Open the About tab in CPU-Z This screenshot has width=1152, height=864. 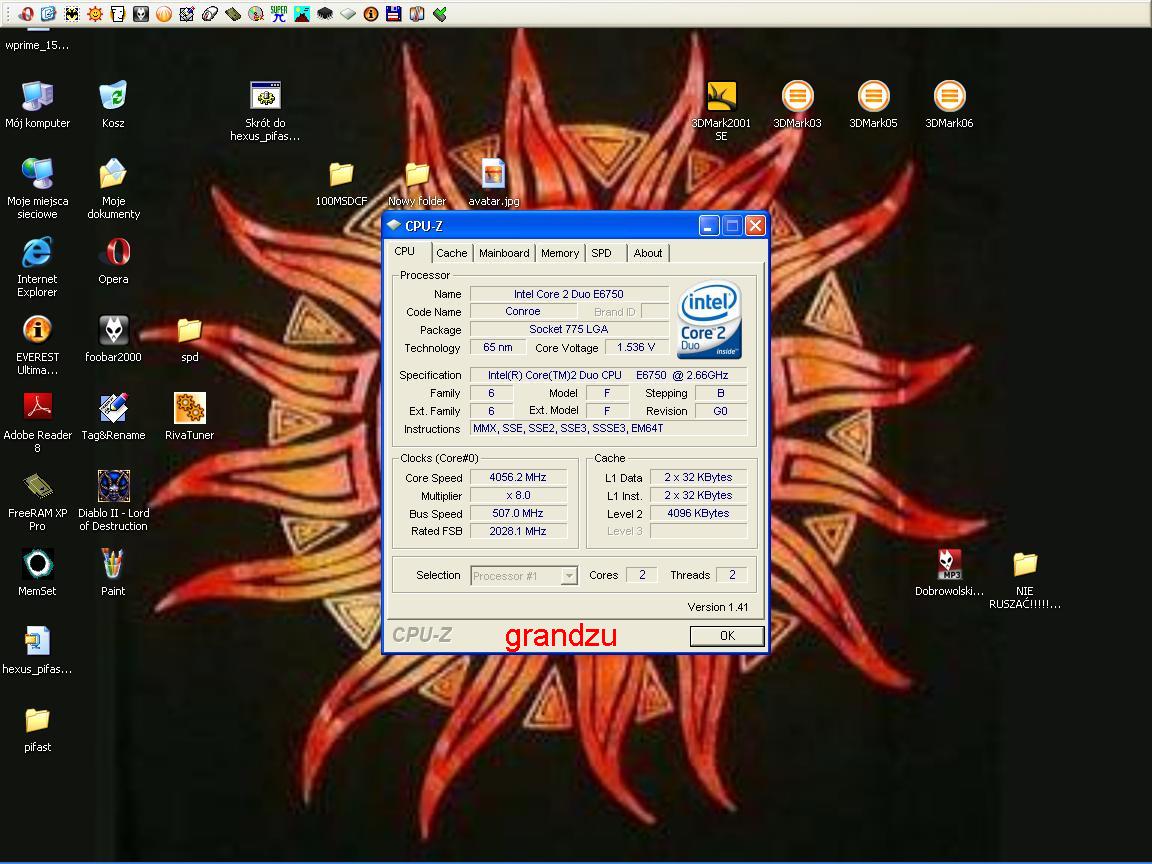click(x=648, y=253)
